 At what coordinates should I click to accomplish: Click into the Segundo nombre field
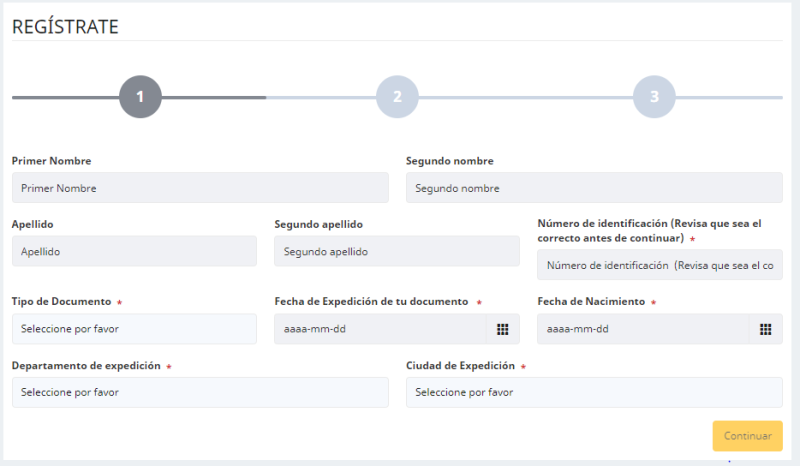pos(594,188)
